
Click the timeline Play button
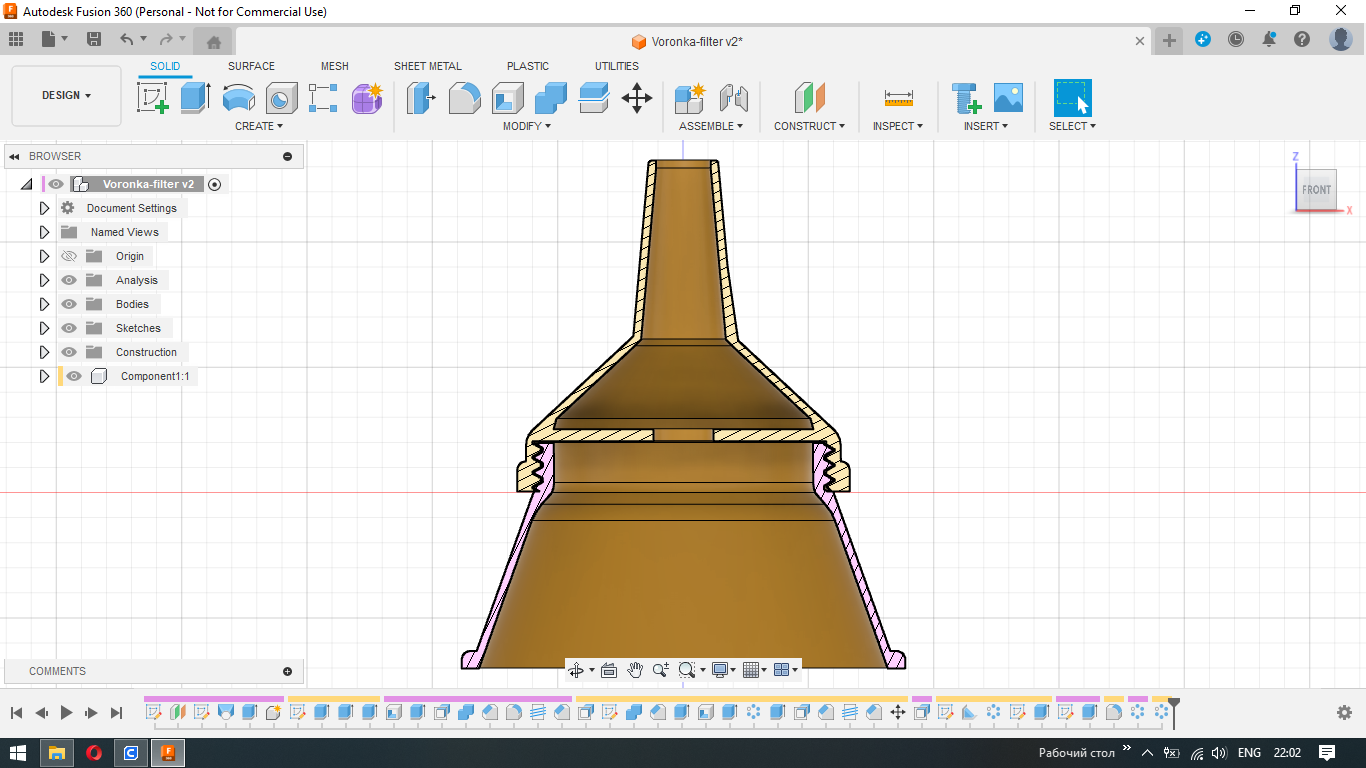tap(66, 712)
